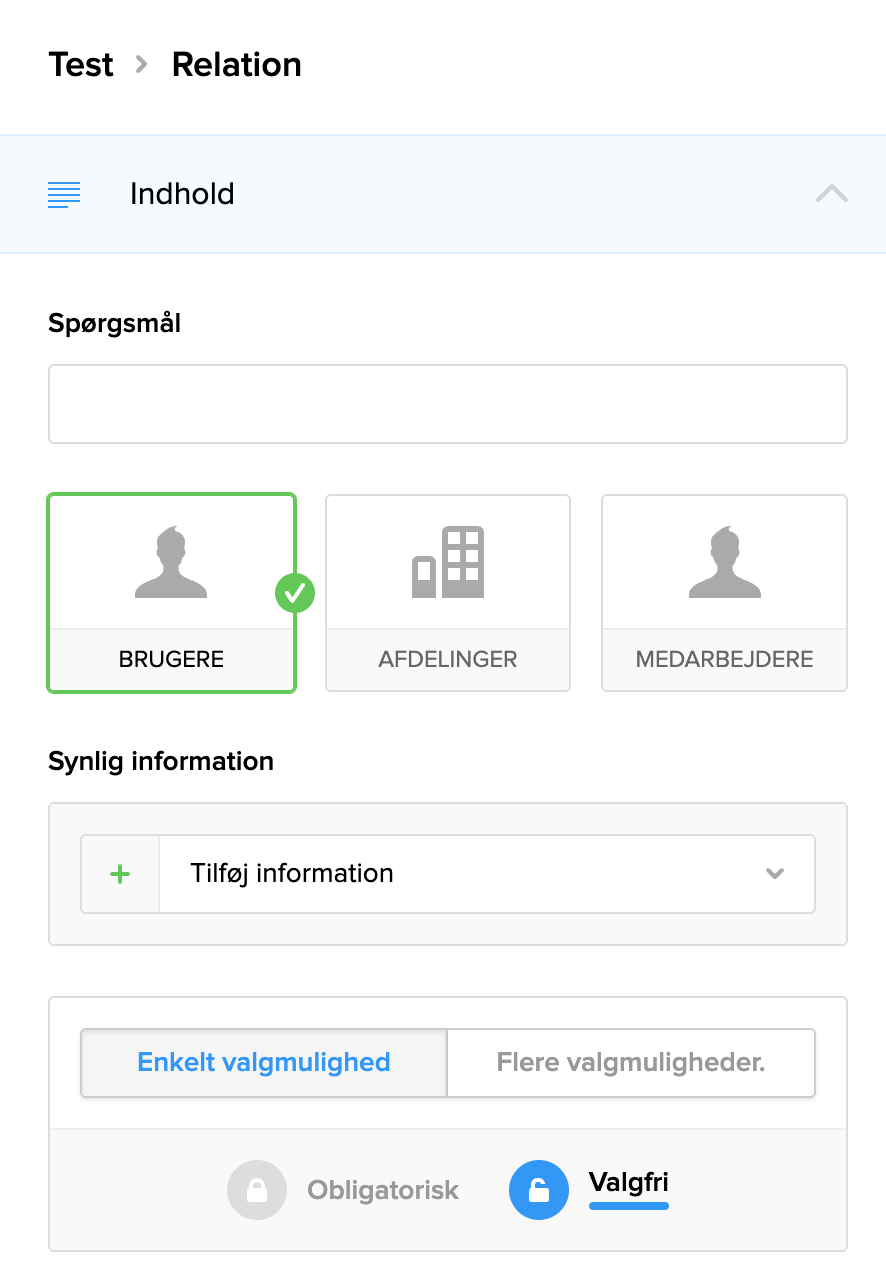Select the MEDARBEJDERE person icon
The width and height of the screenshot is (886, 1282).
[723, 562]
